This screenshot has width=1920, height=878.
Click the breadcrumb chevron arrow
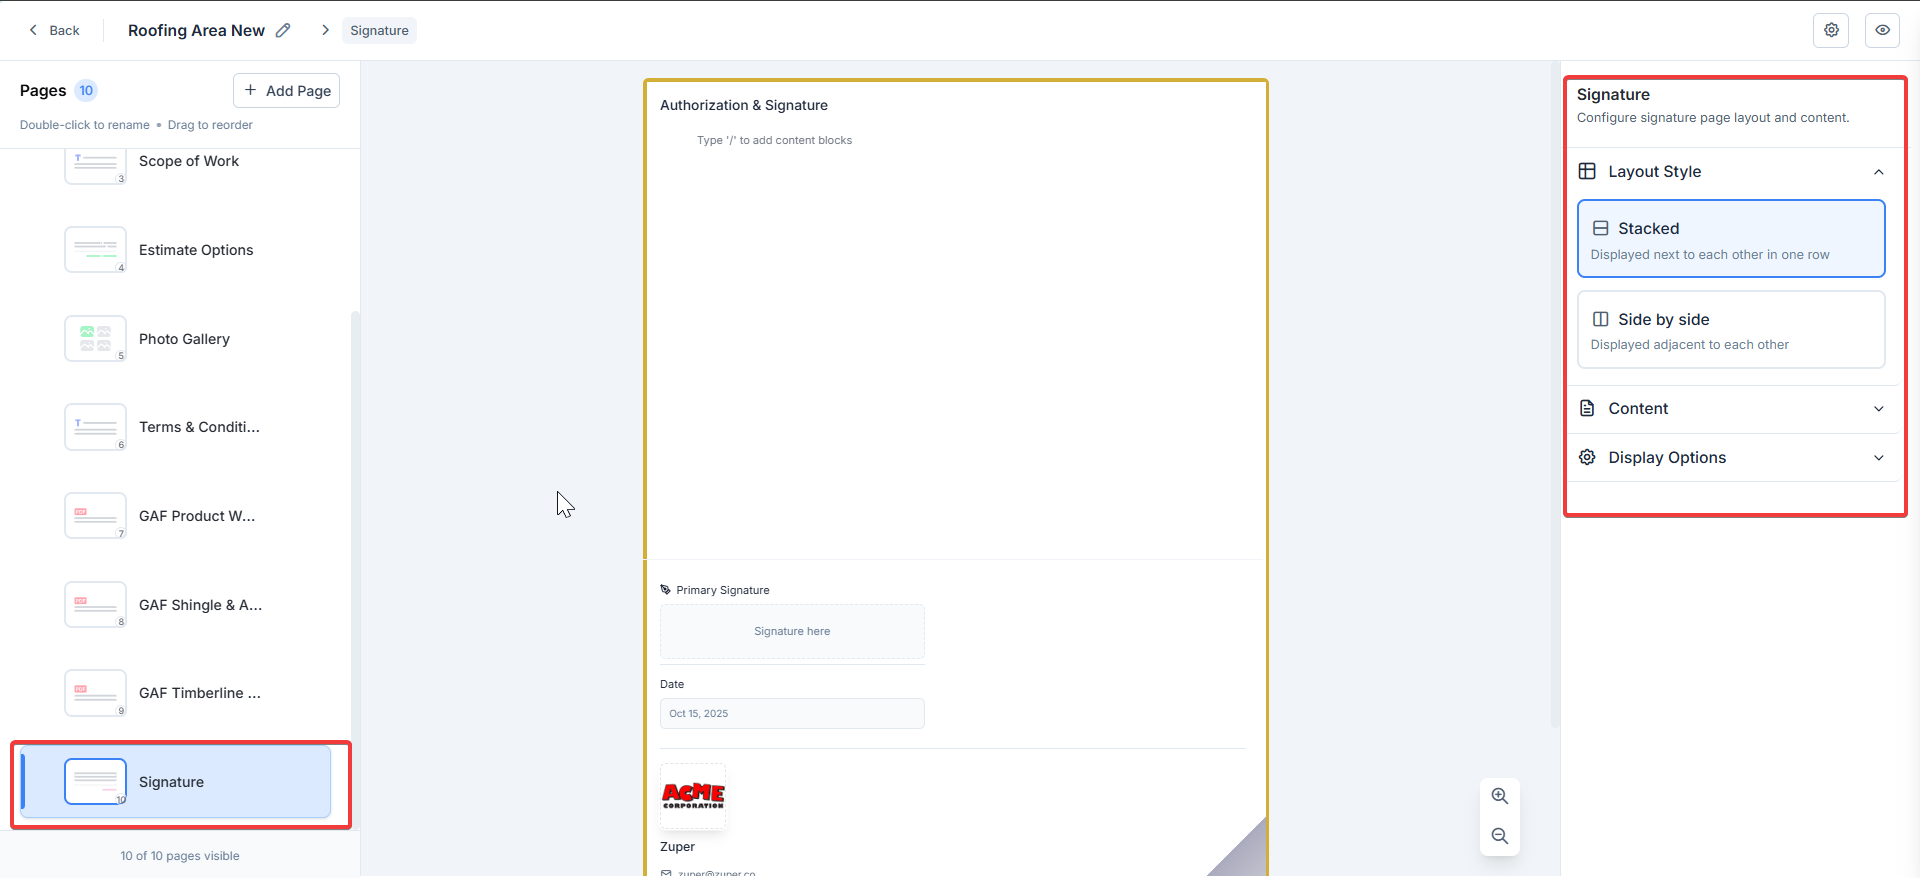click(325, 30)
